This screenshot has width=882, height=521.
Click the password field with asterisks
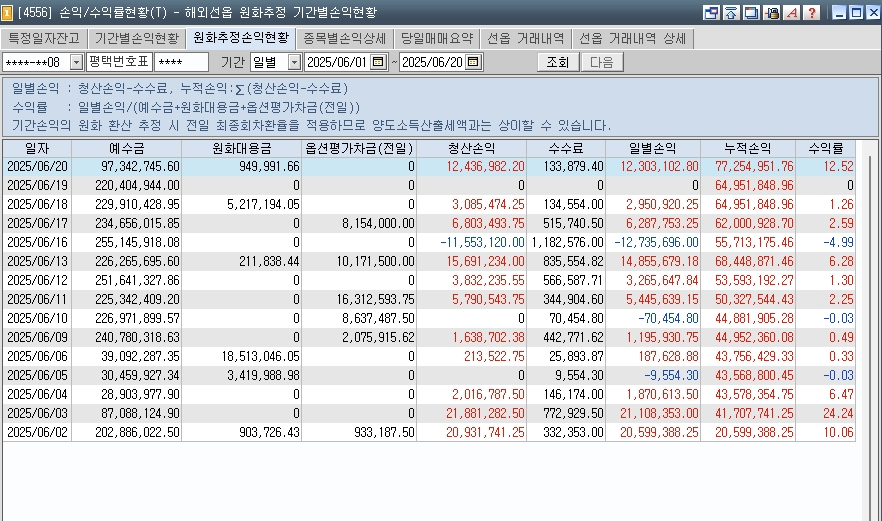click(181, 62)
